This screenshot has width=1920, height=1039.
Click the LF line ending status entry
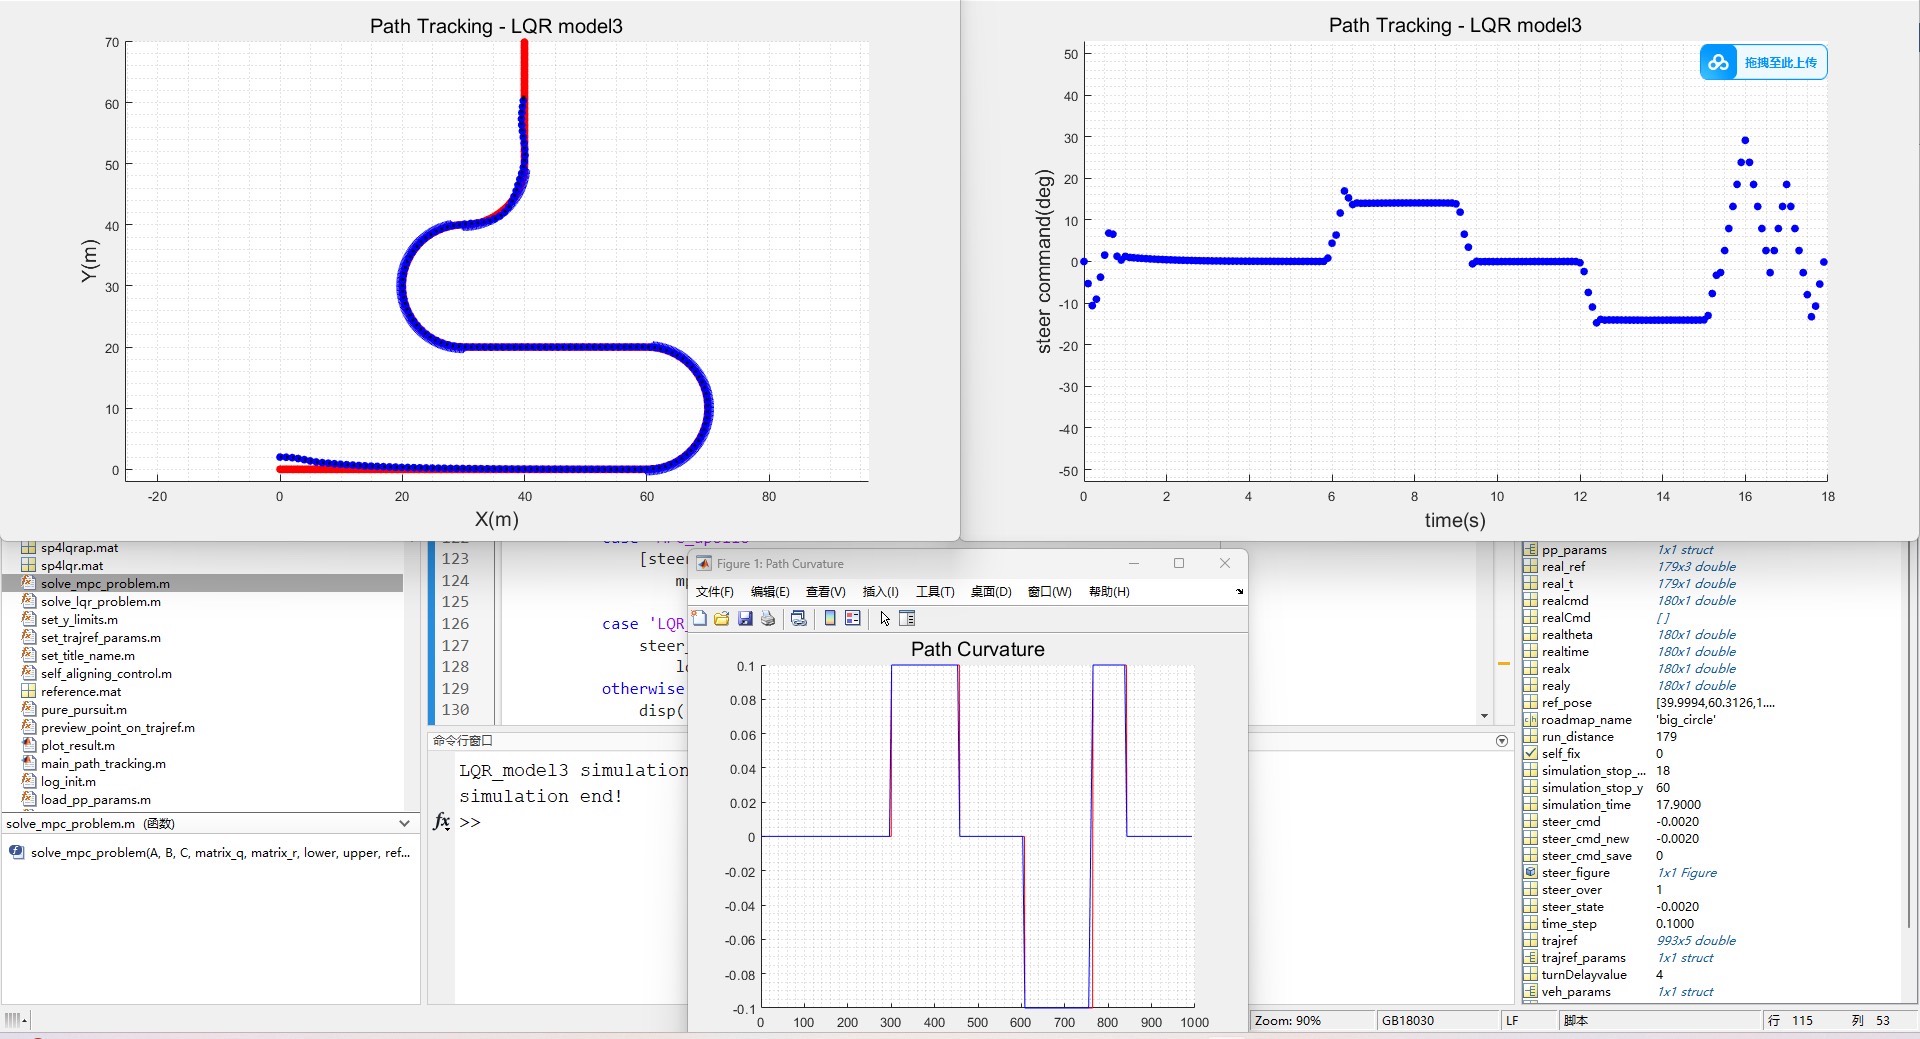tap(1512, 1021)
